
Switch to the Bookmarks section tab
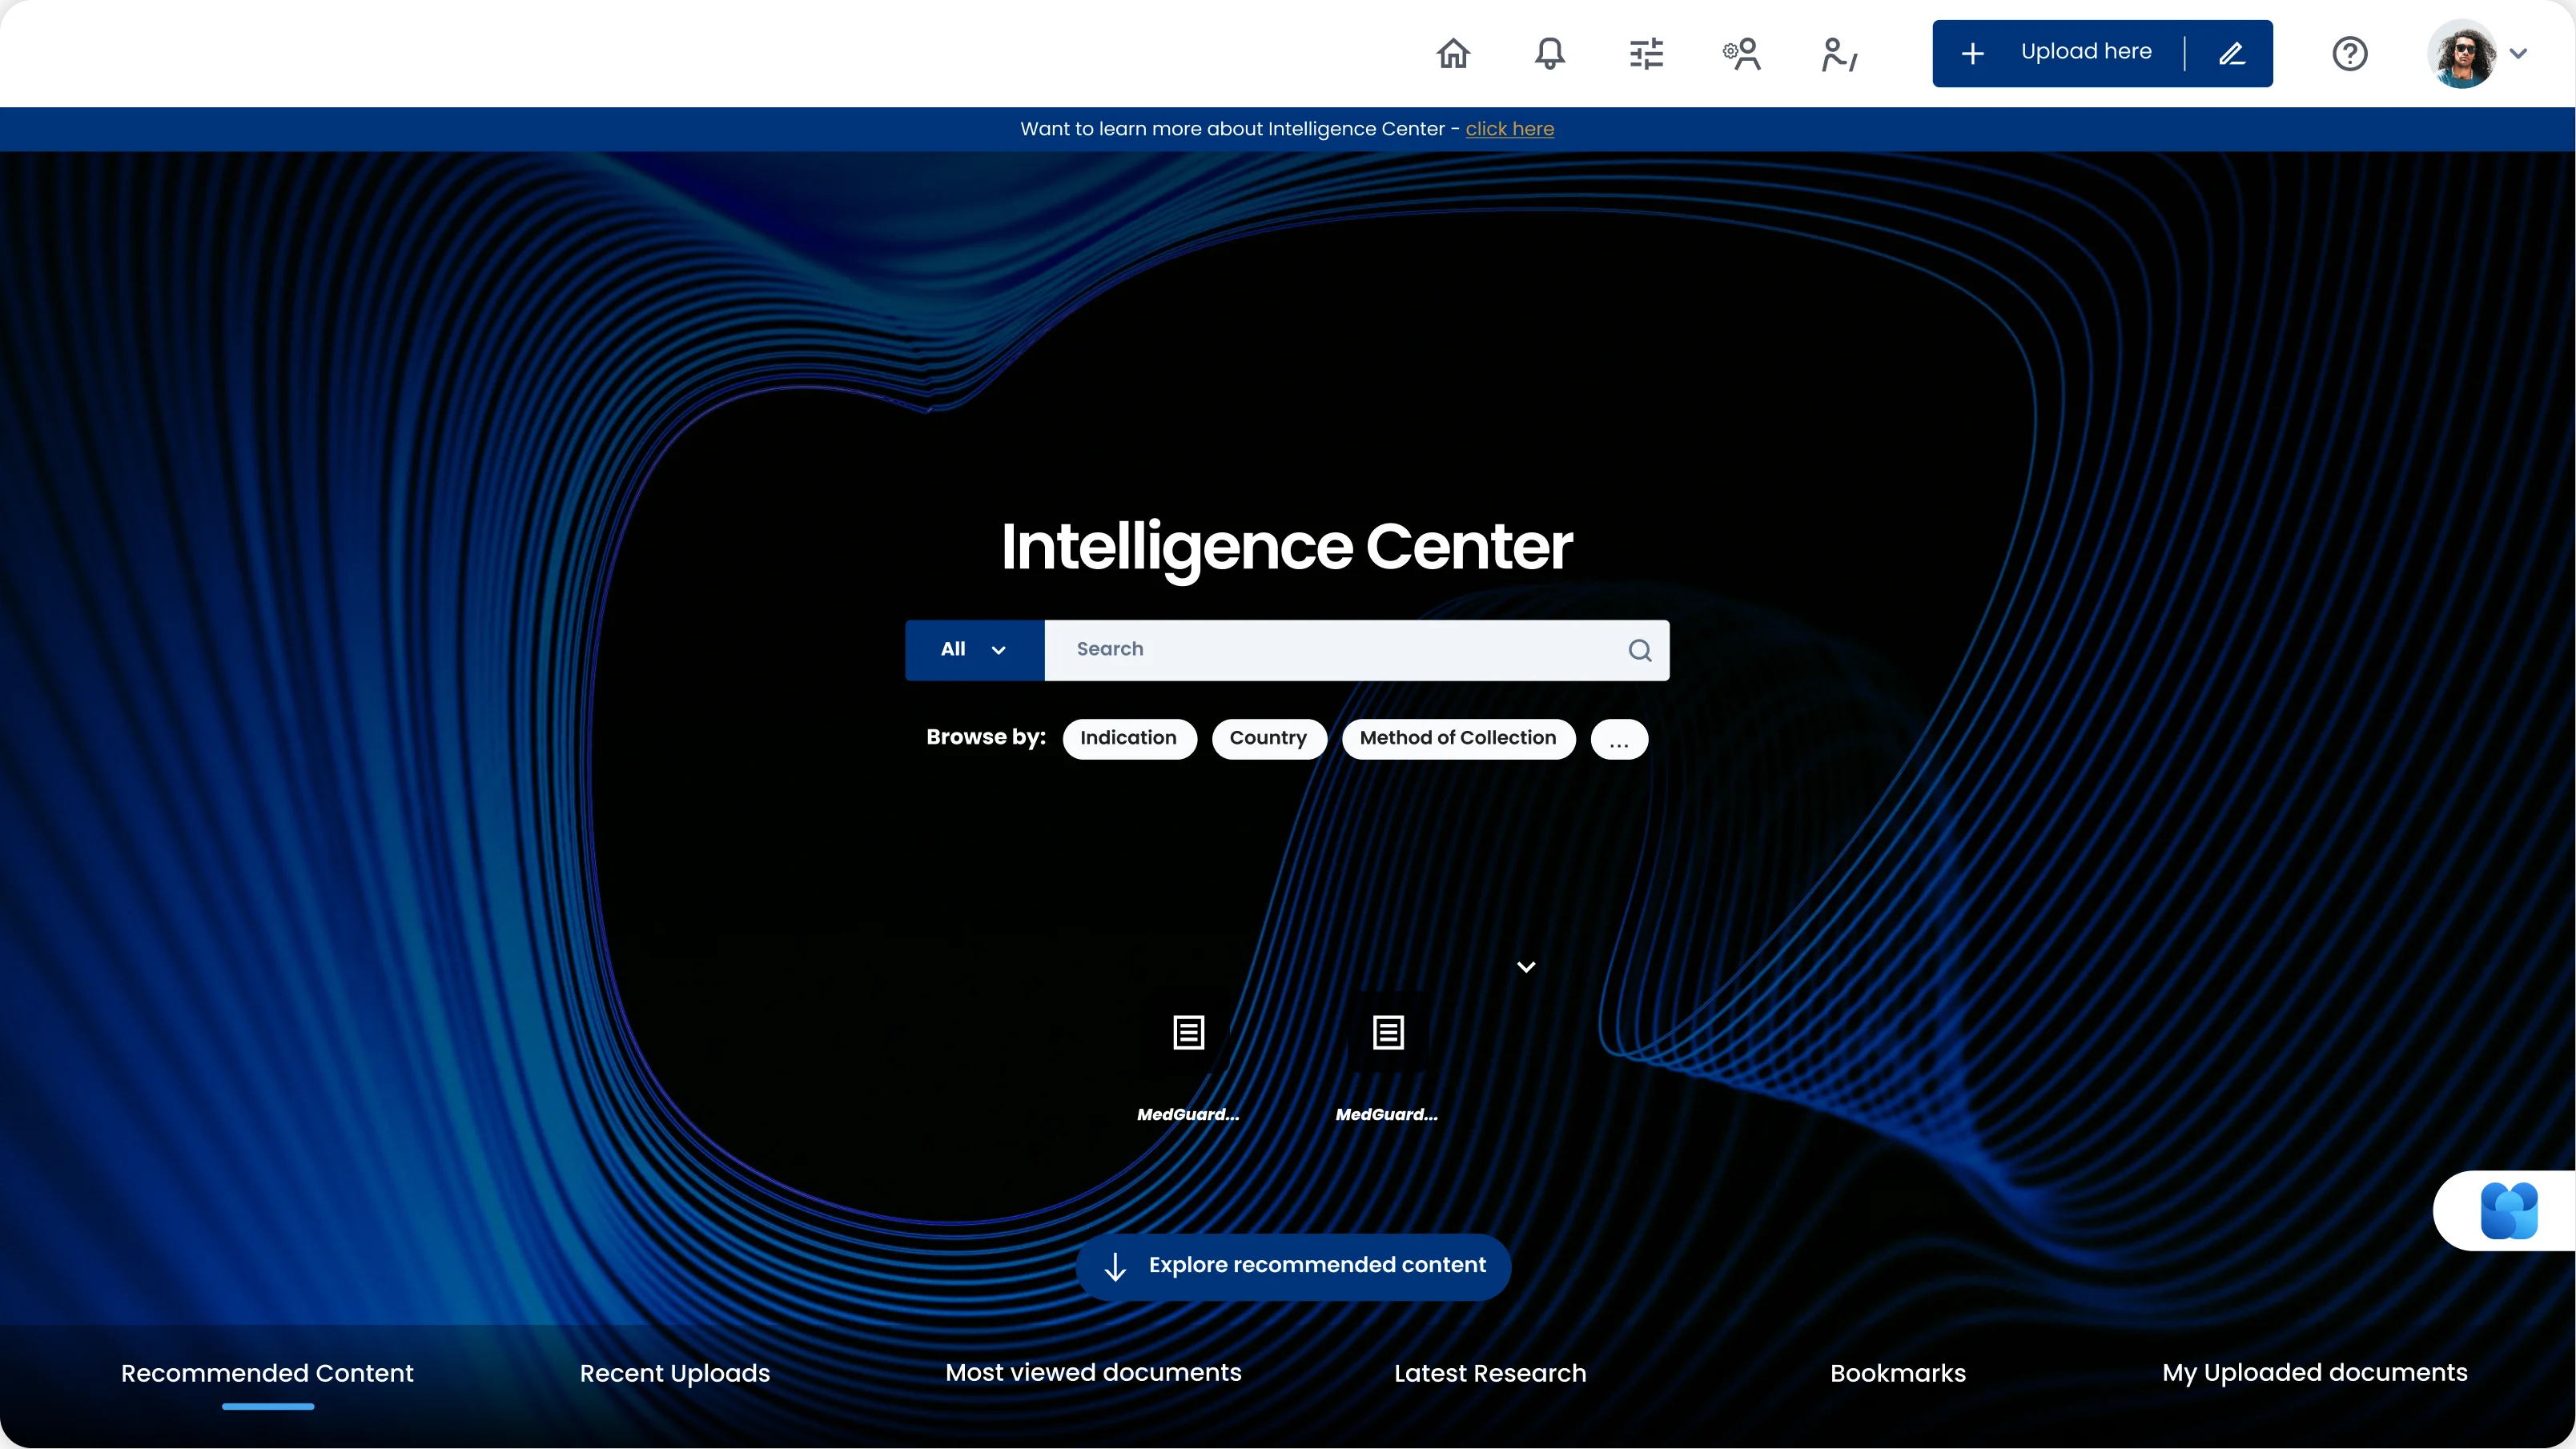point(1897,1373)
